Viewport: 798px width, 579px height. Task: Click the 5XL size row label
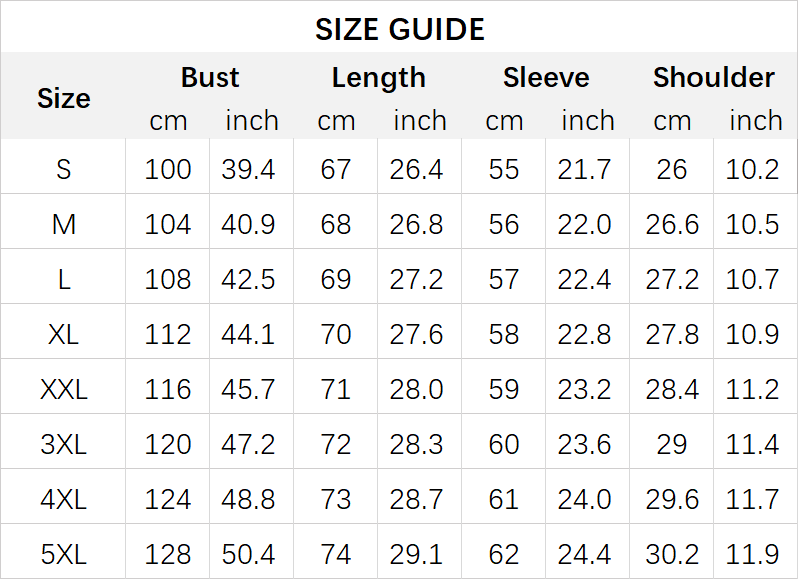[x=63, y=553]
